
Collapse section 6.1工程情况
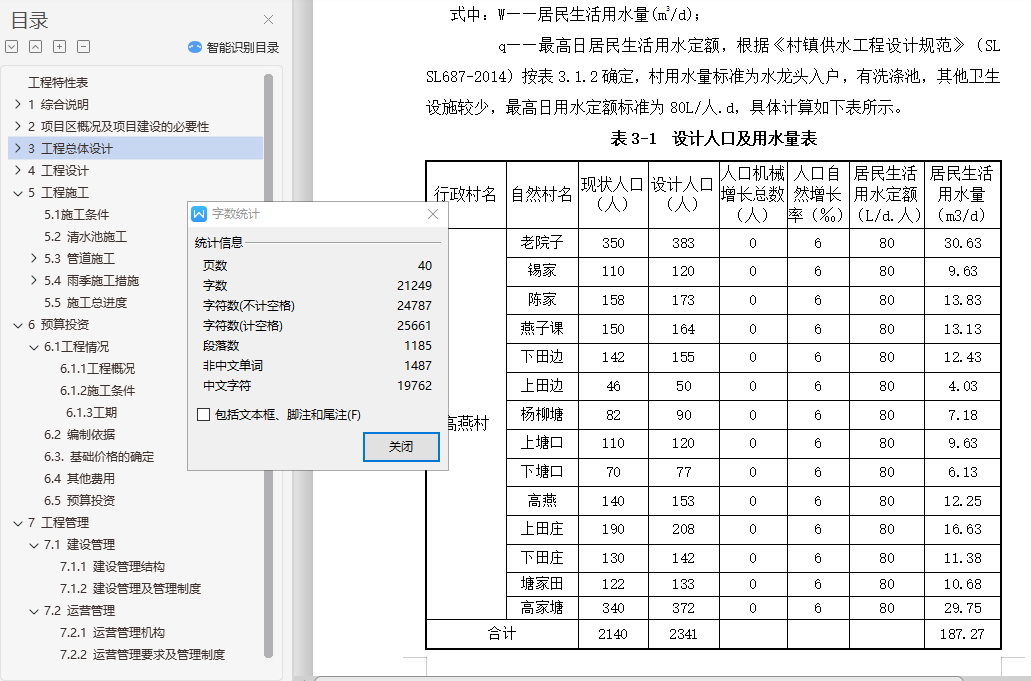point(34,346)
